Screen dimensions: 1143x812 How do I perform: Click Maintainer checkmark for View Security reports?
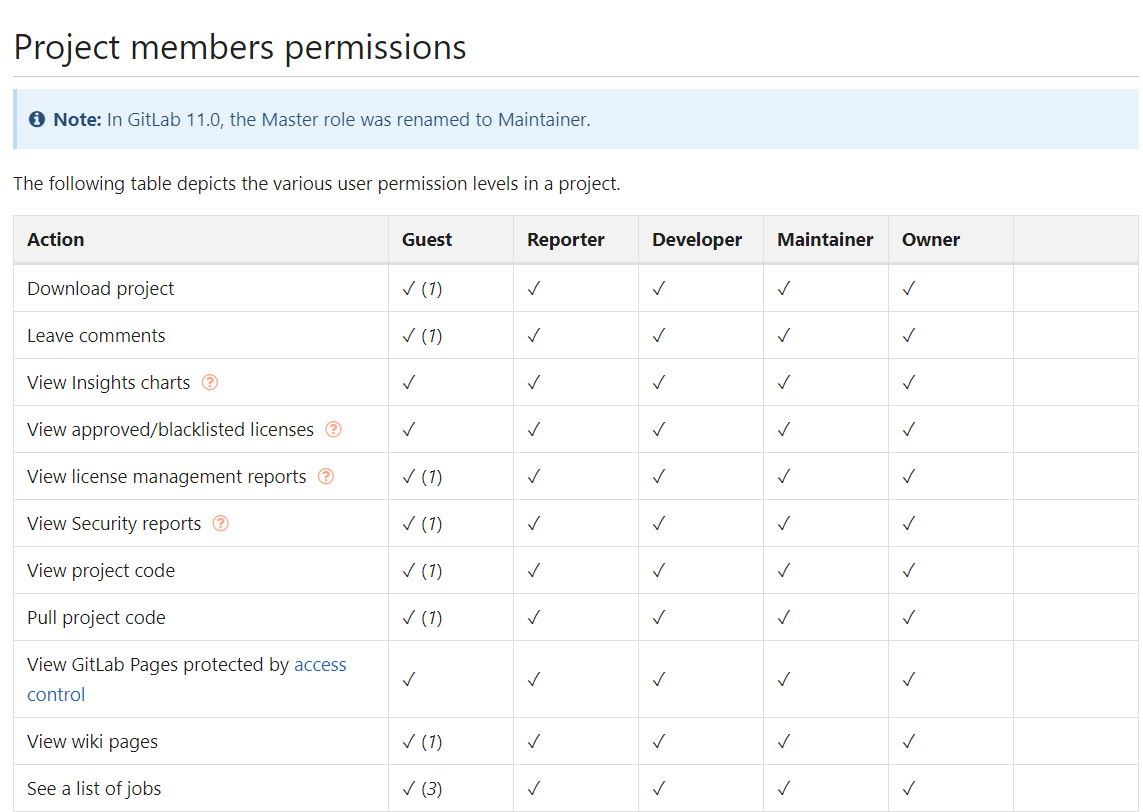[783, 523]
